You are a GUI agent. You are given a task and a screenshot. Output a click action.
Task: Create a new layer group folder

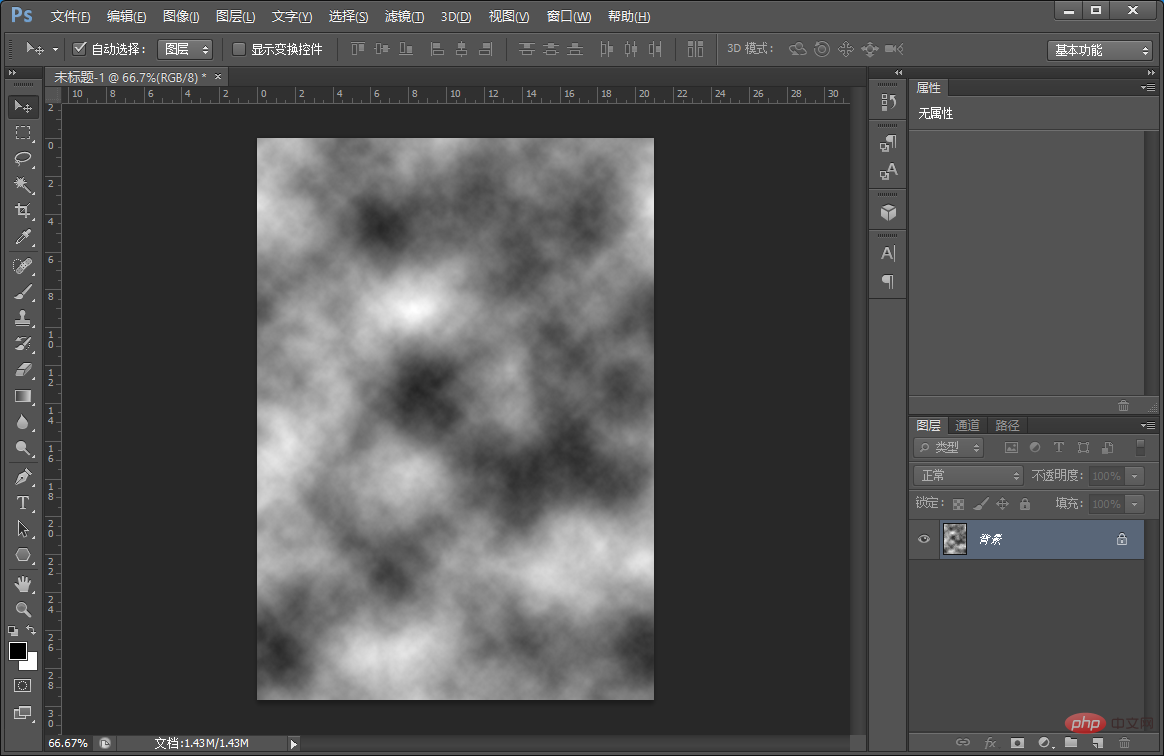(1070, 743)
